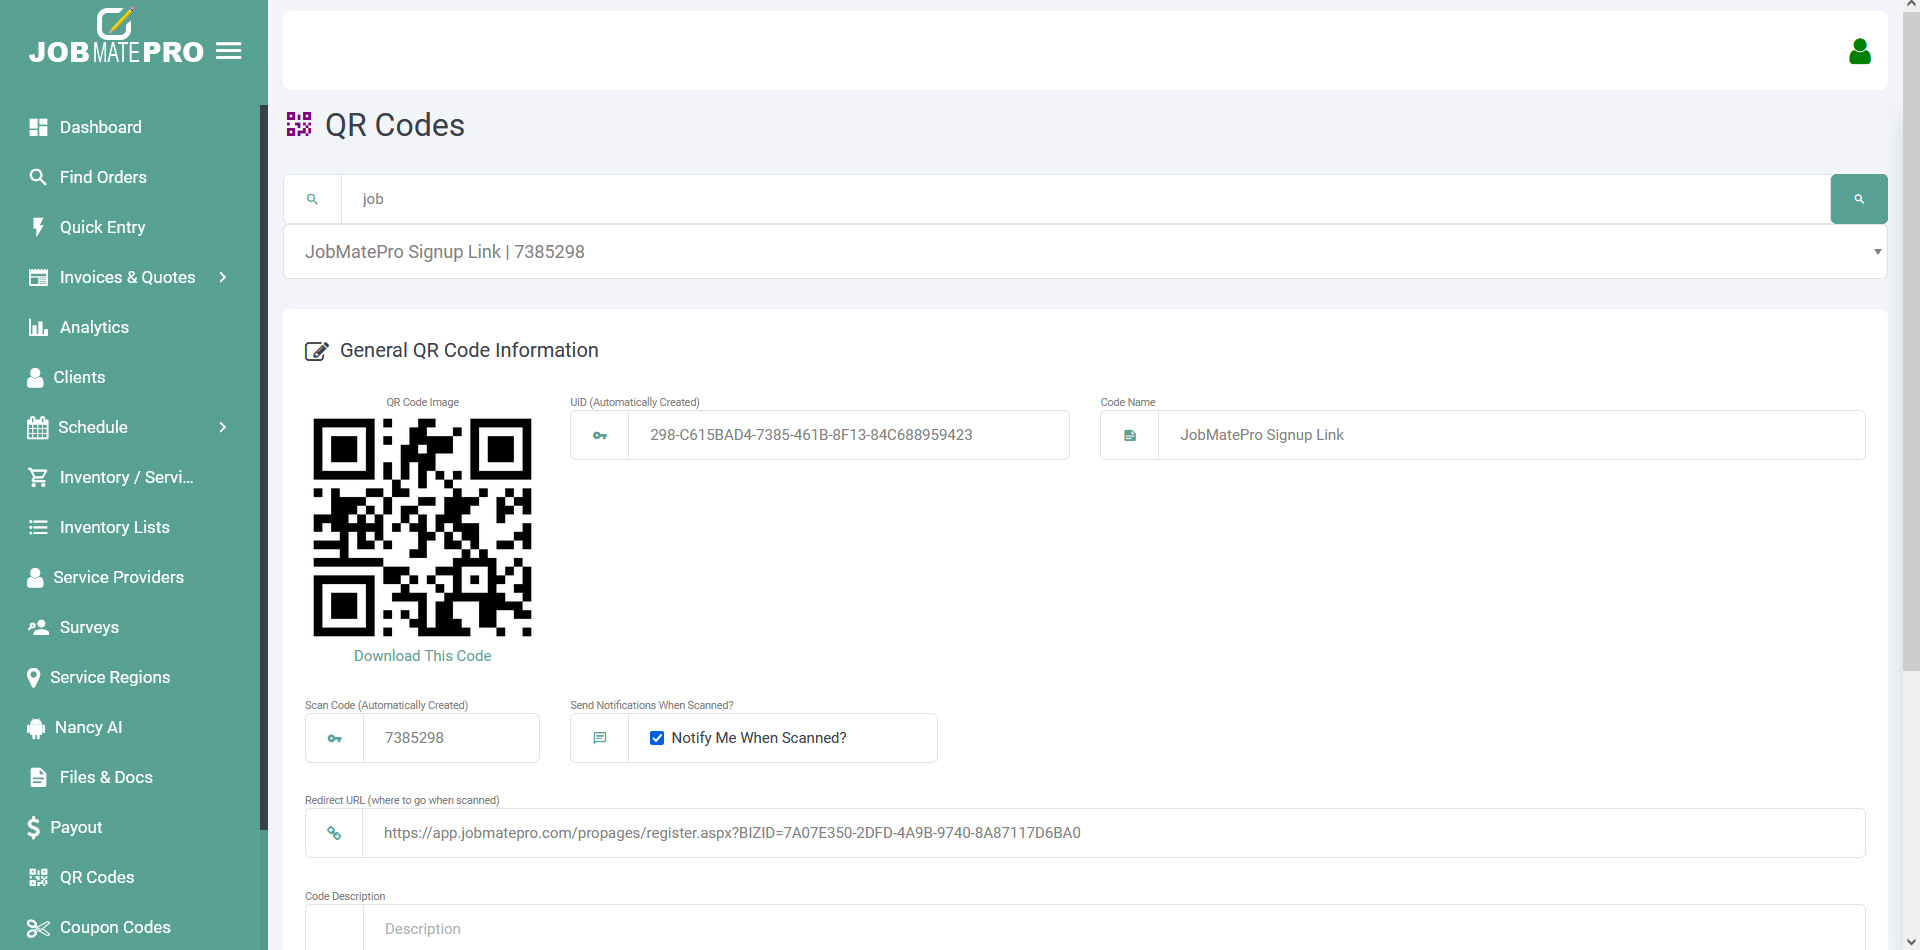Click the Redirect URL input field

[x=1113, y=833]
